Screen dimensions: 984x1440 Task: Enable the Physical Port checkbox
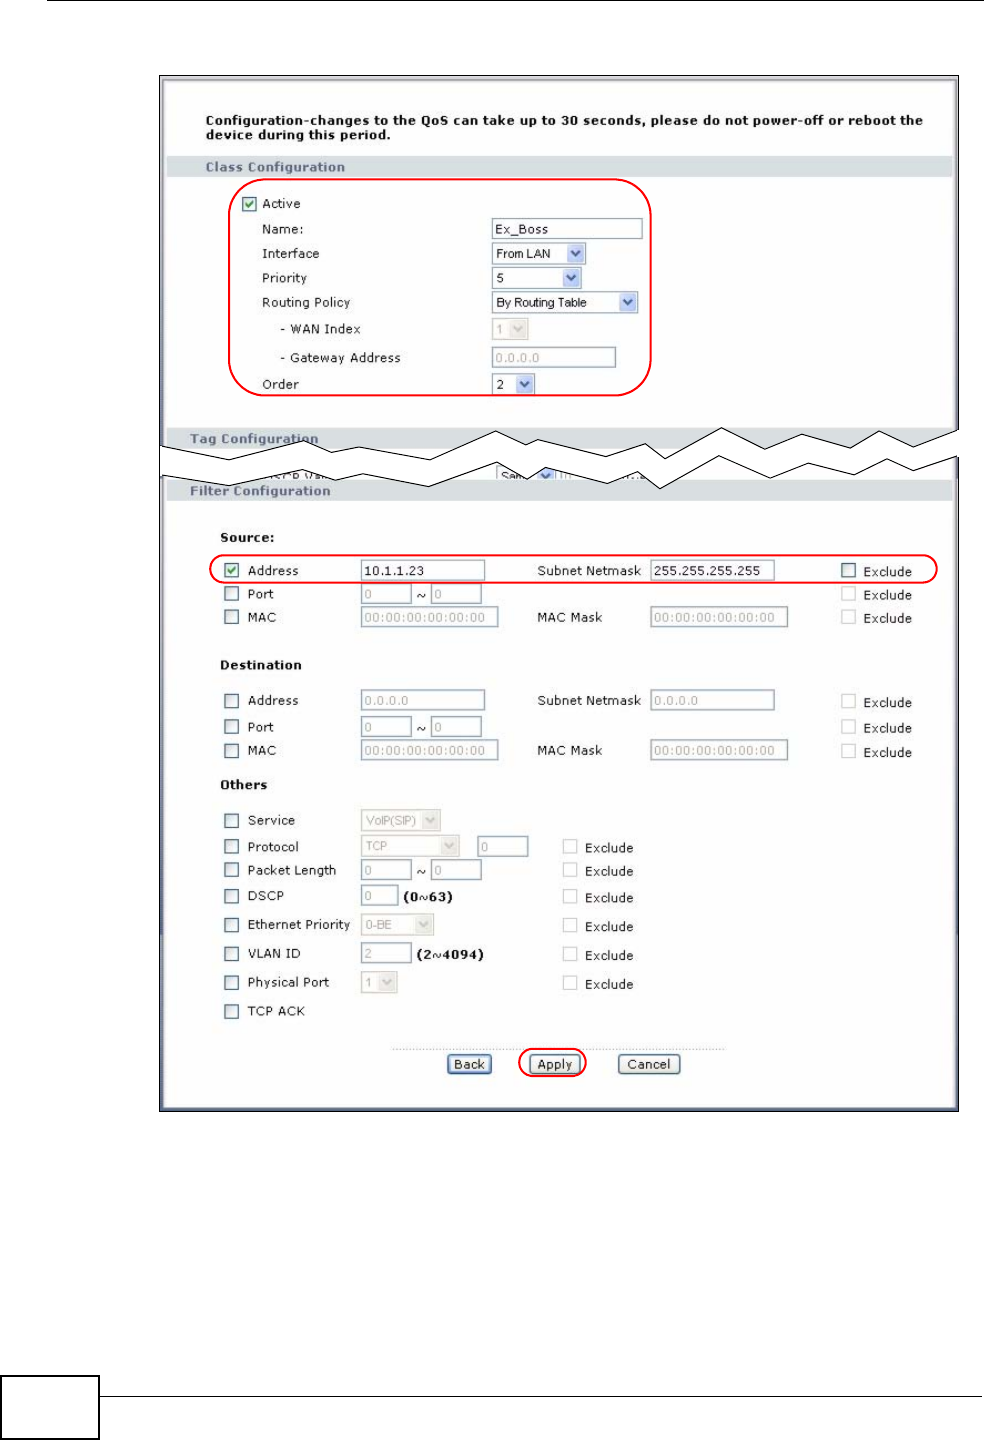232,983
